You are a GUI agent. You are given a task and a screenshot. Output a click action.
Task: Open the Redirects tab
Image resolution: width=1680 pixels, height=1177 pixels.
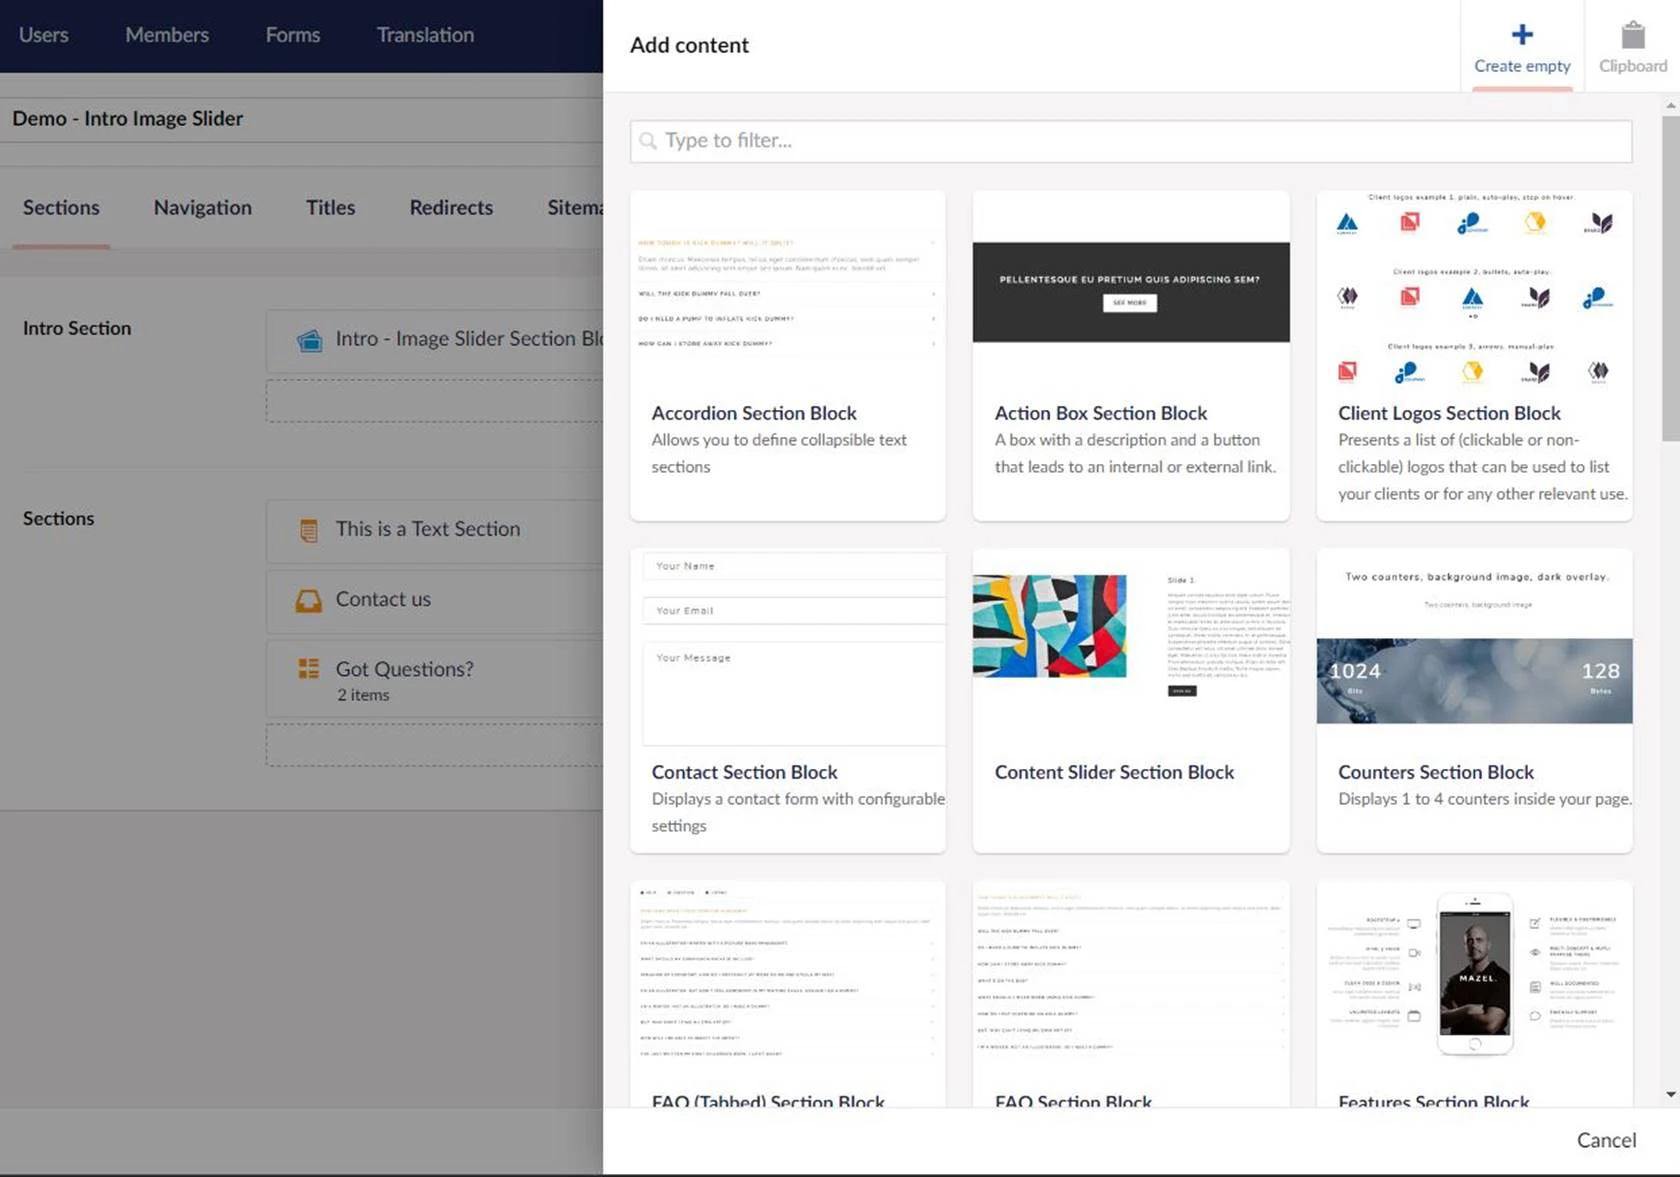pos(451,208)
